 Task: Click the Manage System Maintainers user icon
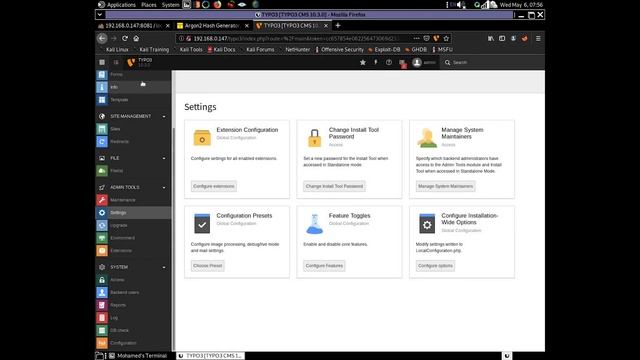coord(427,138)
